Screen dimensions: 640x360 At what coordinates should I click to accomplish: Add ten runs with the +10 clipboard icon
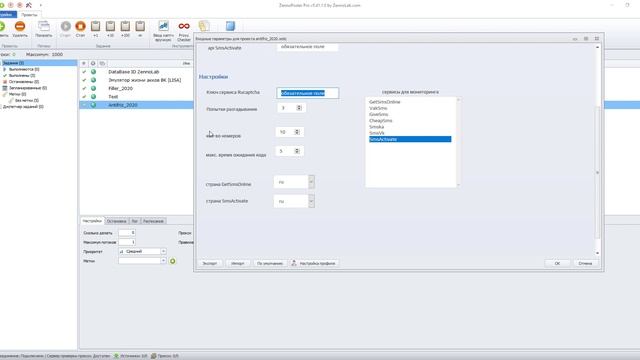pyautogui.click(x=110, y=27)
